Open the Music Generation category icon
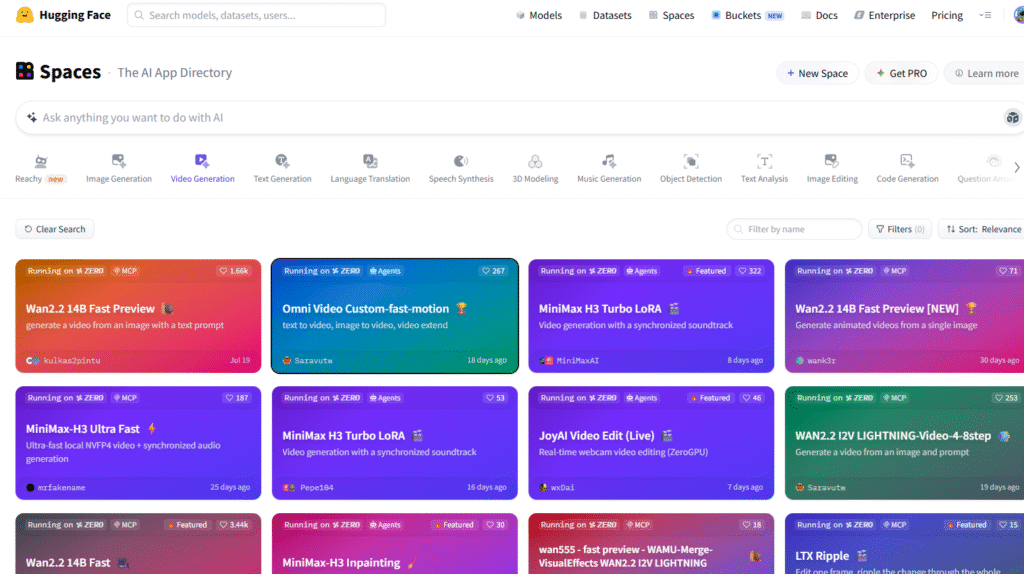The height and width of the screenshot is (574, 1024). point(609,161)
